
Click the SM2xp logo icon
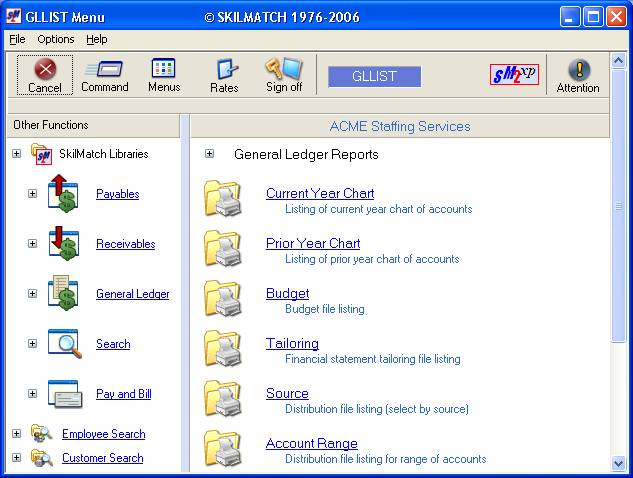[514, 74]
